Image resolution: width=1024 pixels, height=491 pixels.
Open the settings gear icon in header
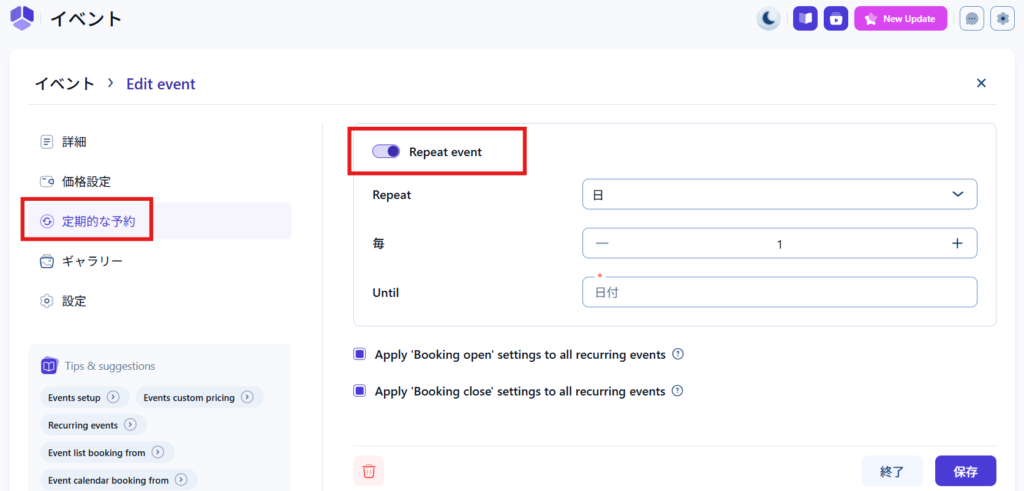[x=1001, y=18]
